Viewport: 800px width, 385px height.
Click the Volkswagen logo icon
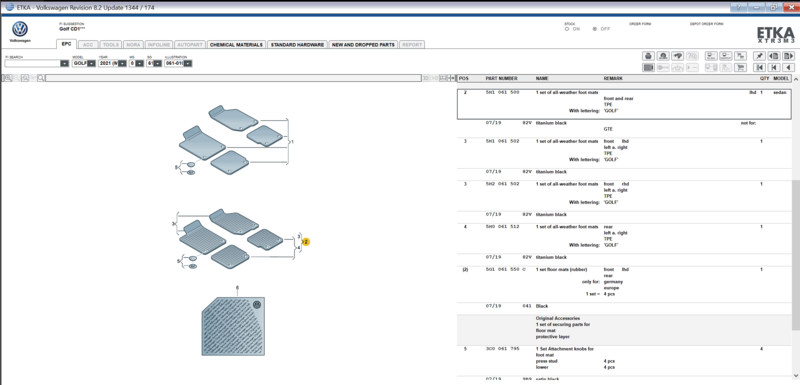[20, 29]
